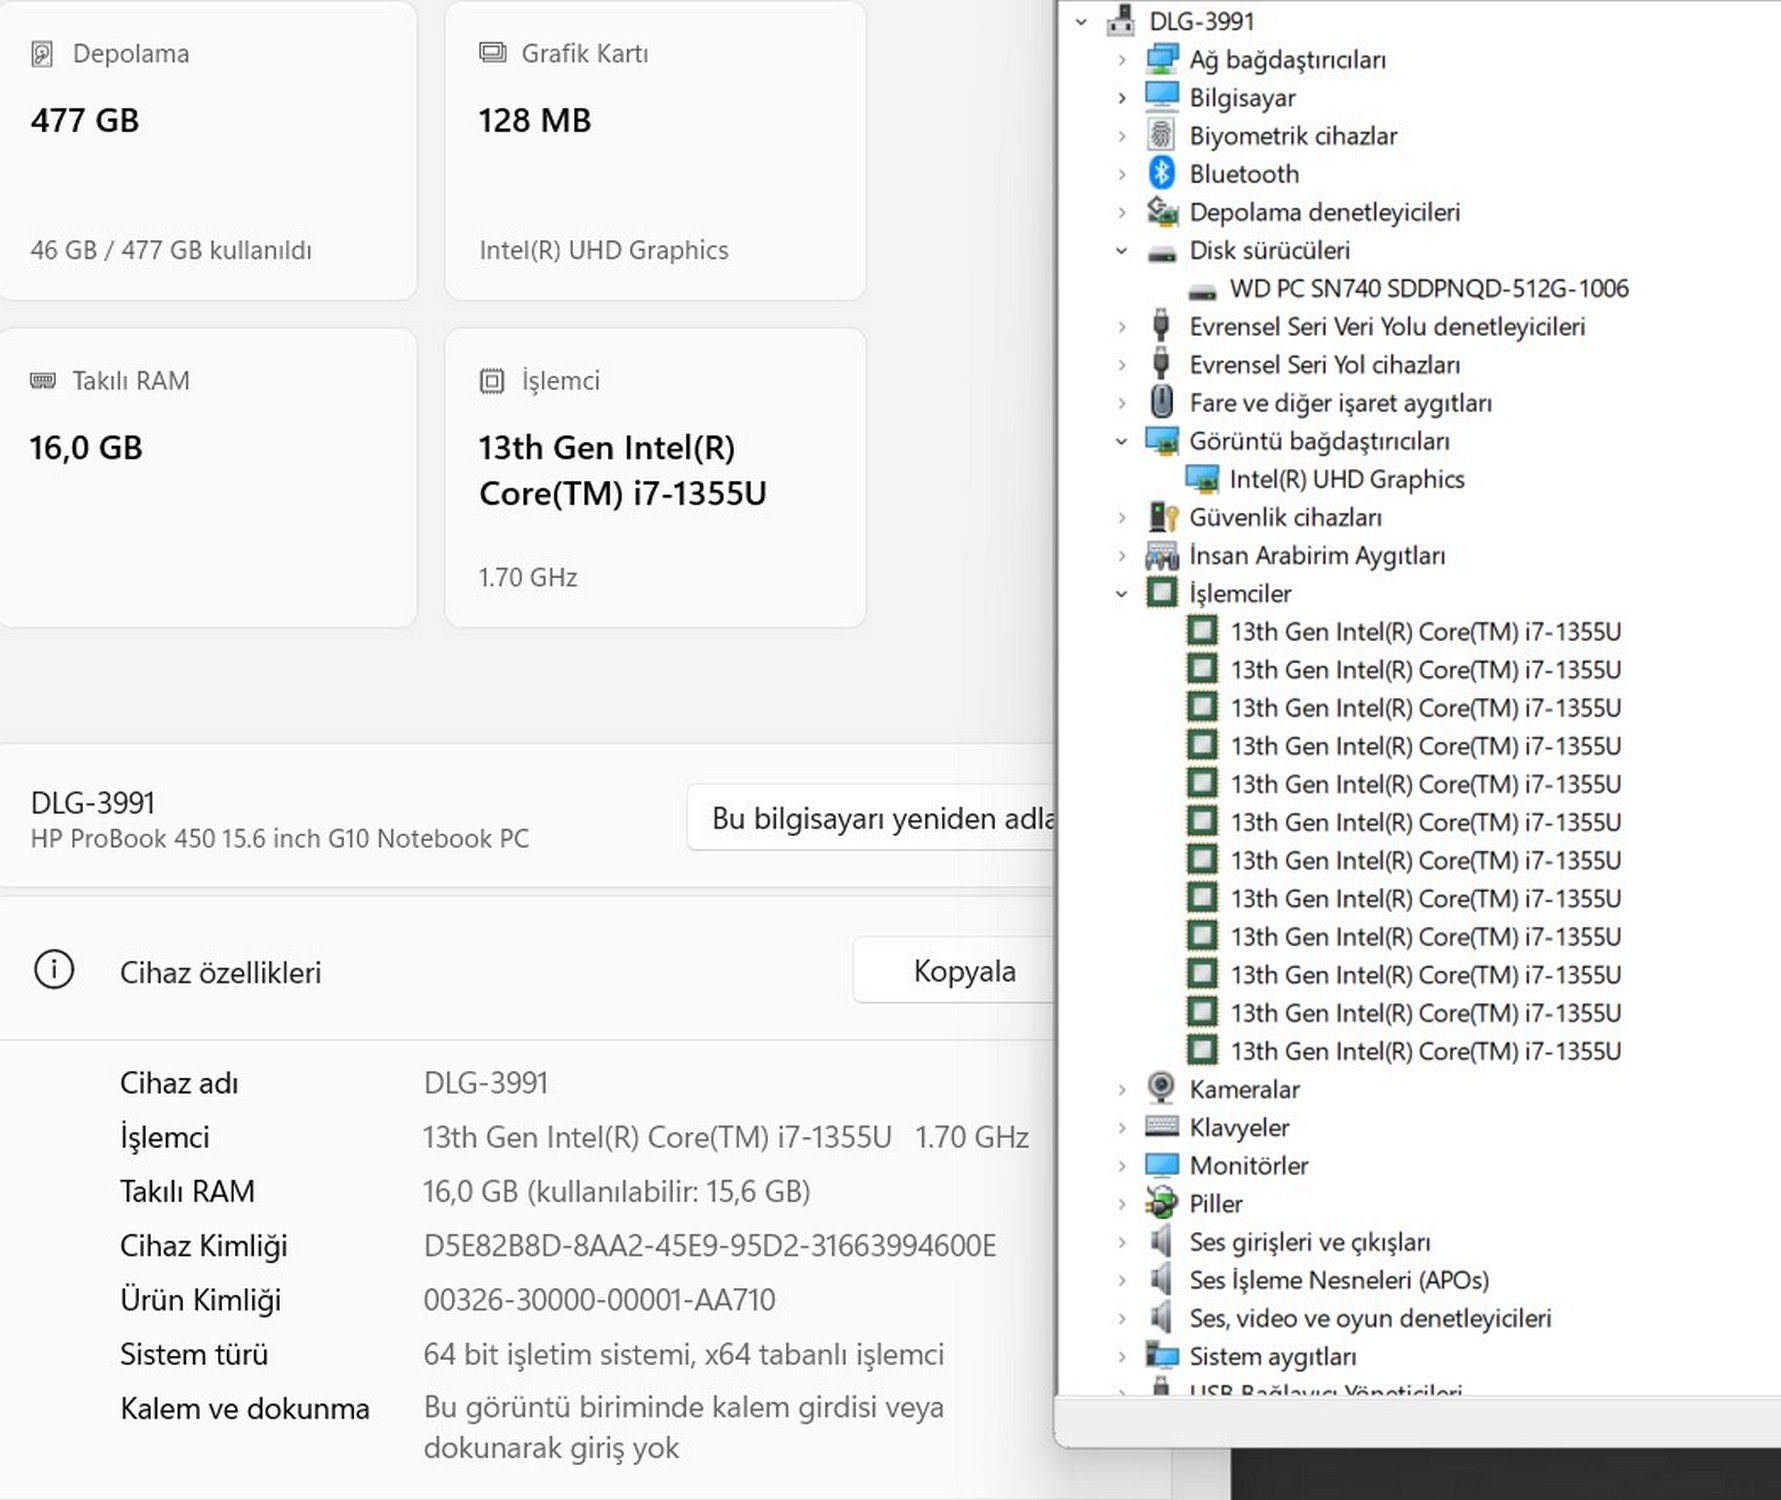The width and height of the screenshot is (1781, 1500).
Task: Collapse the DLG-3991 root node
Action: pyautogui.click(x=1081, y=21)
